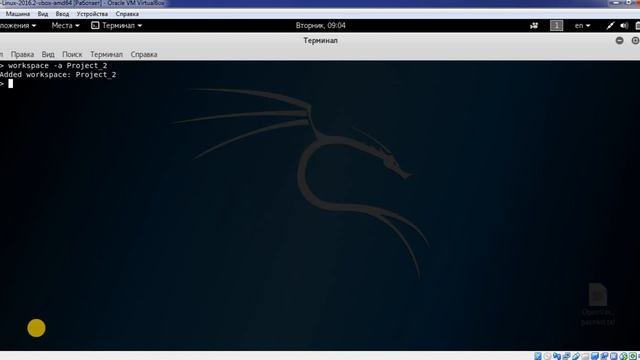Open the terminal window's Справка menu
The width and height of the screenshot is (640, 360).
144,54
